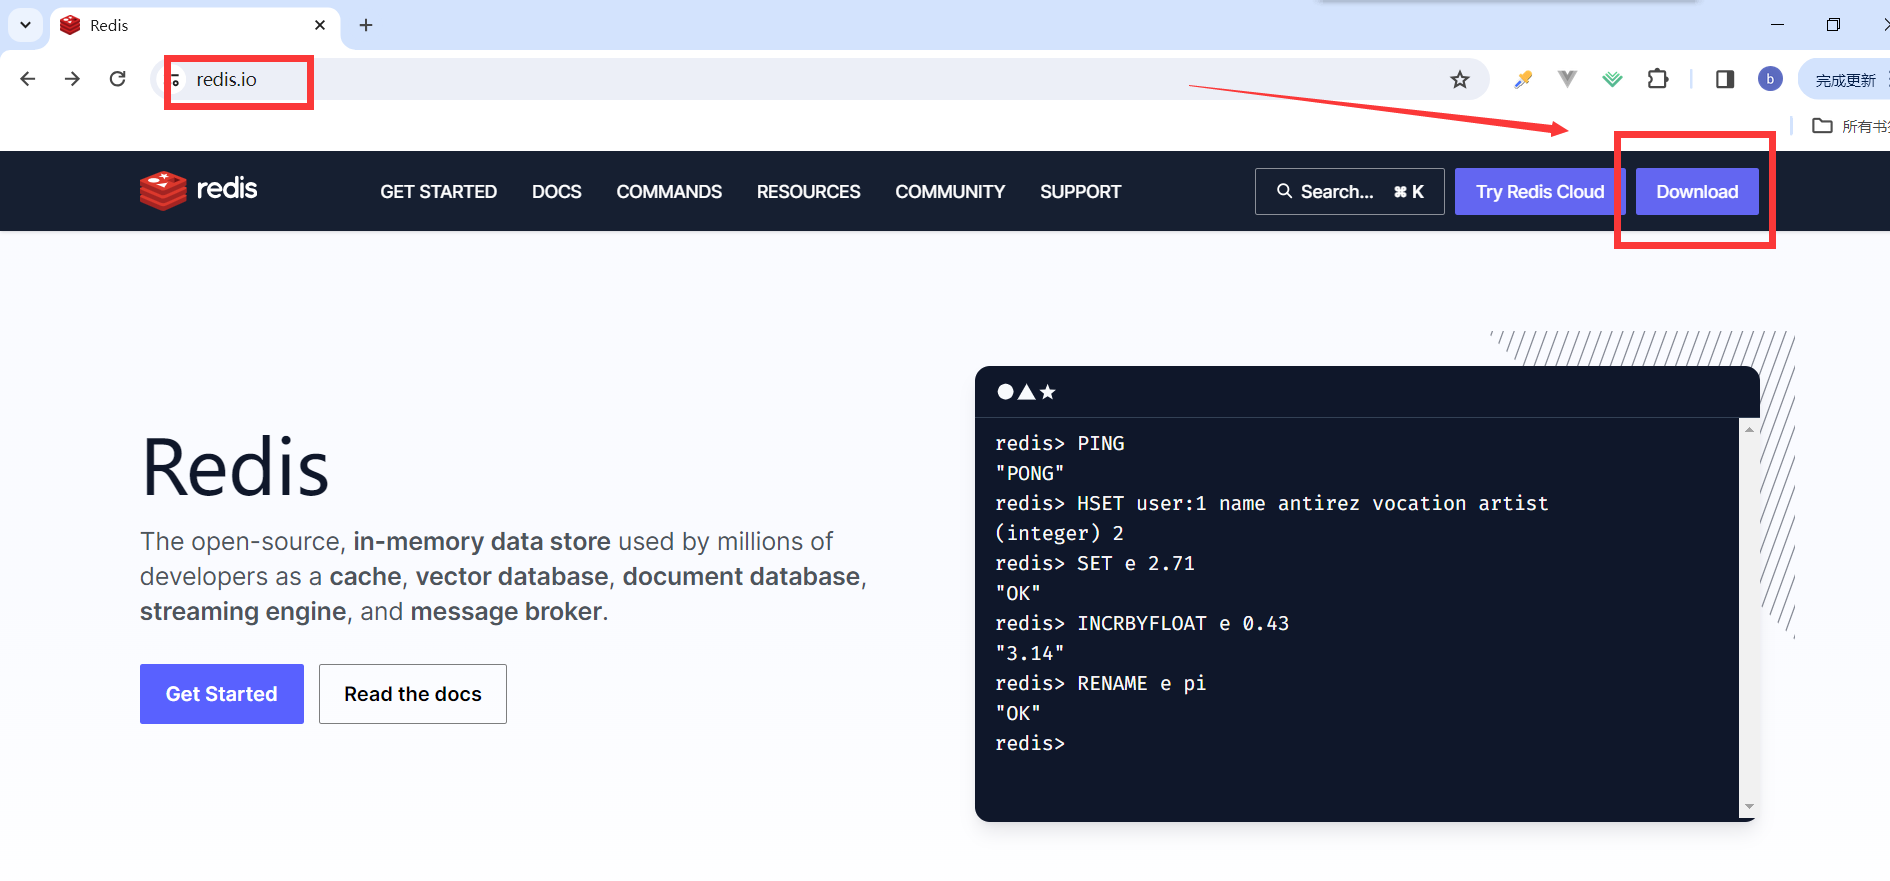Open the SUPPORT menu item
Viewport: 1890px width, 881px height.
(1080, 191)
